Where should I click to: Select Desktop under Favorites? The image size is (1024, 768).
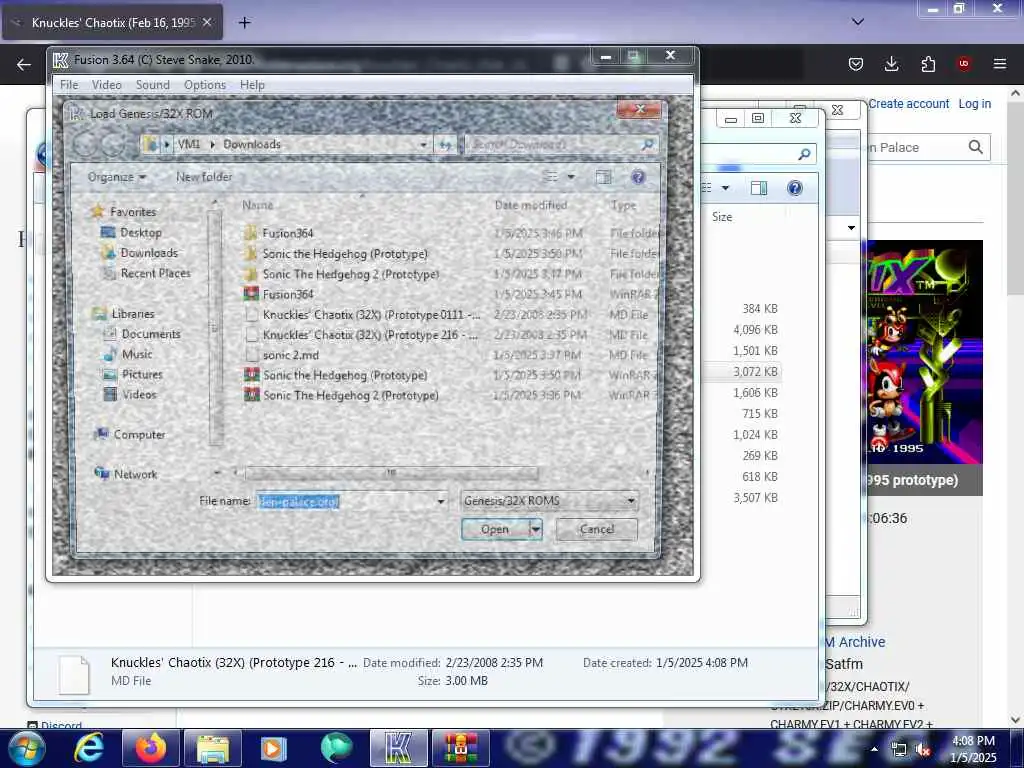point(131,232)
